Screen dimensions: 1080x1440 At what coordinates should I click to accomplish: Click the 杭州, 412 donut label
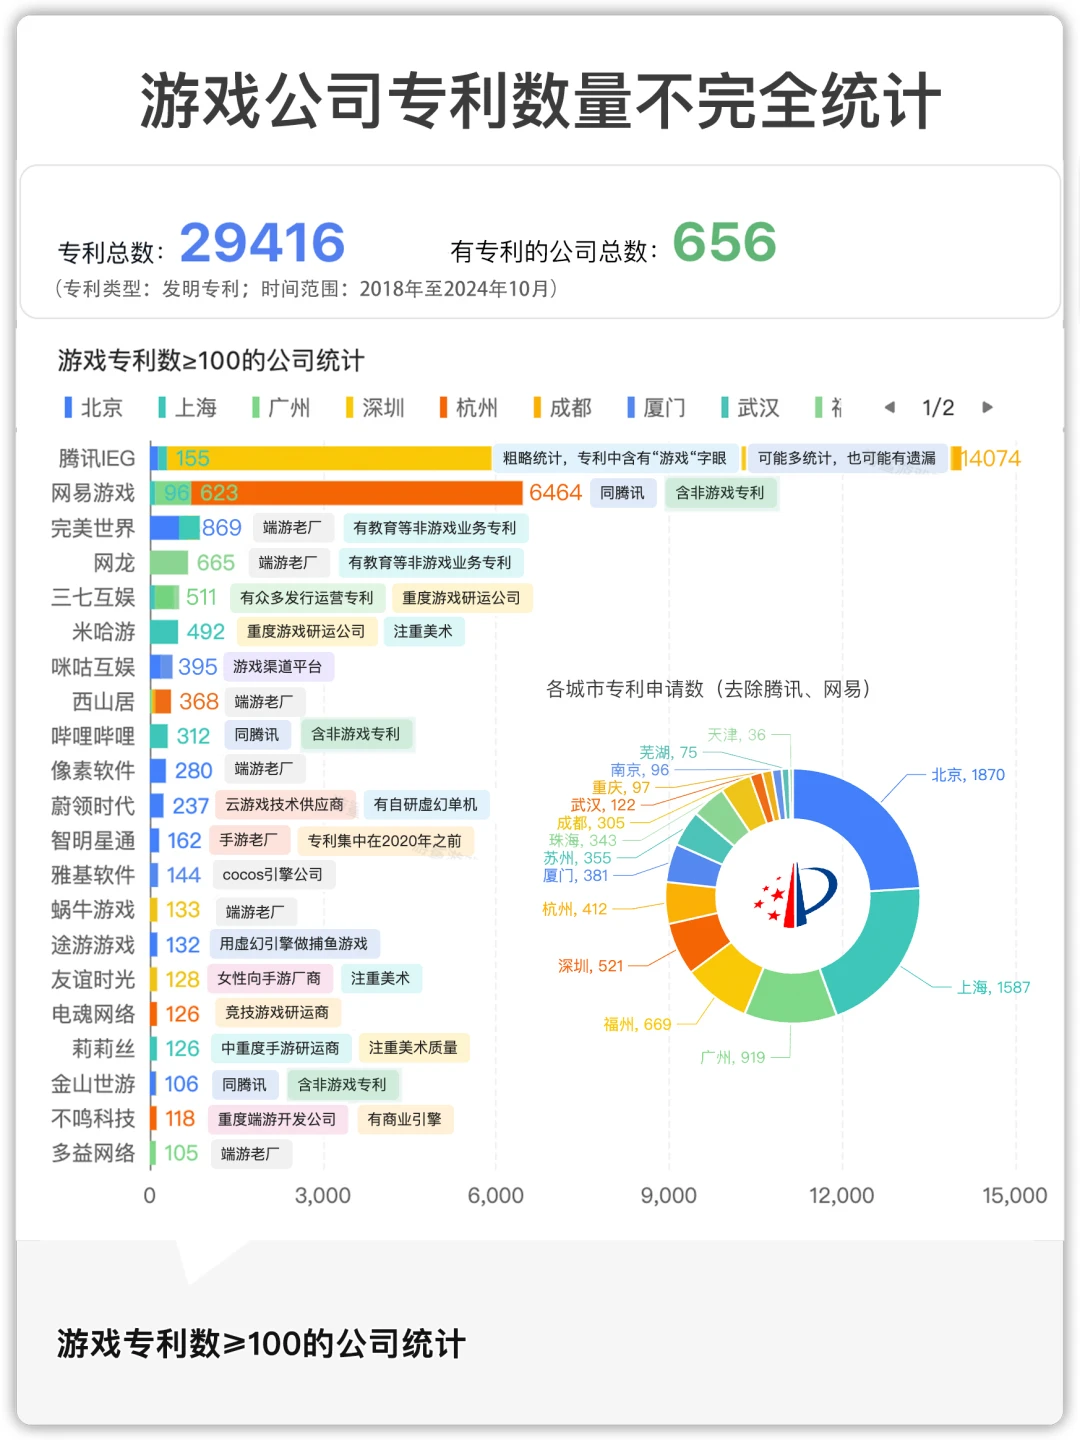click(575, 909)
